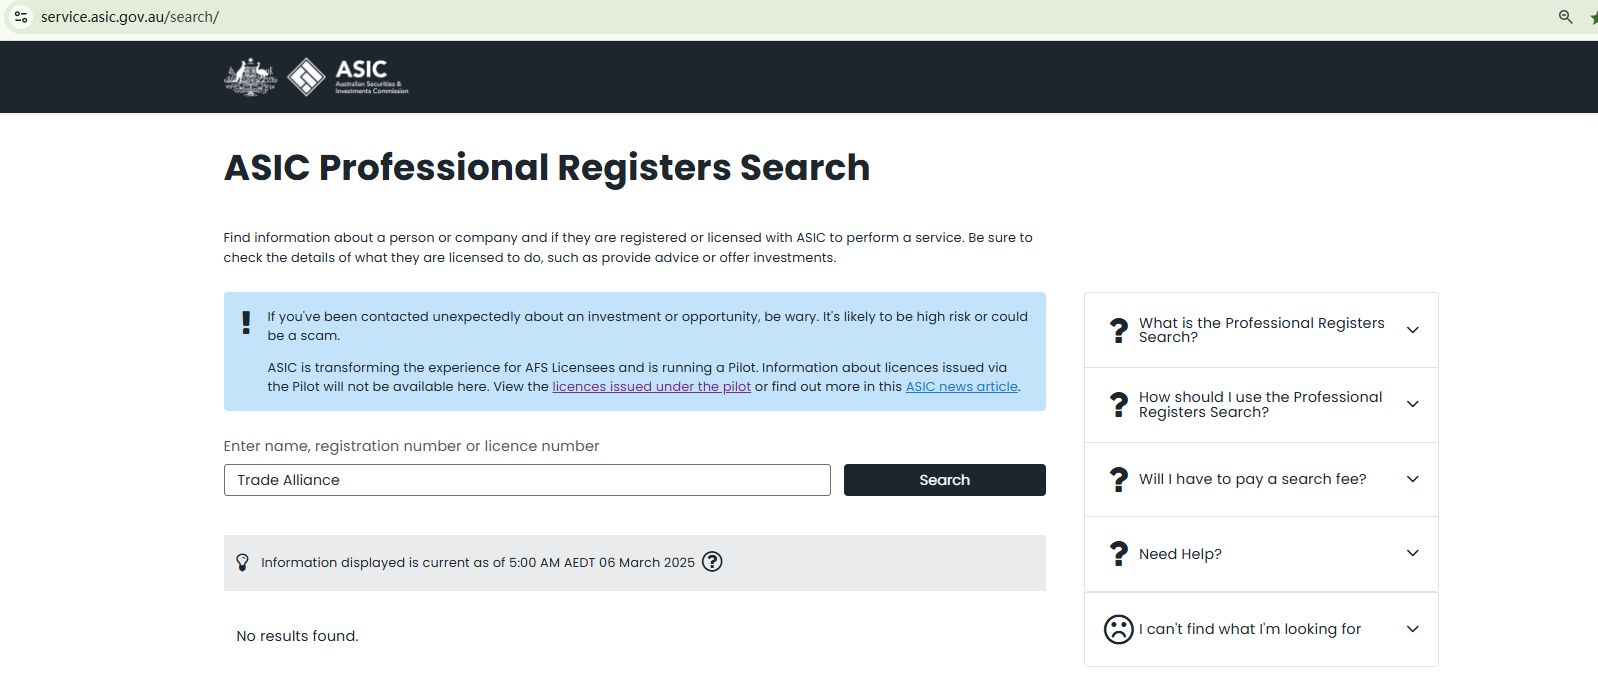Open the ASIC news article link
Screen dimensions: 1598x692
point(961,387)
